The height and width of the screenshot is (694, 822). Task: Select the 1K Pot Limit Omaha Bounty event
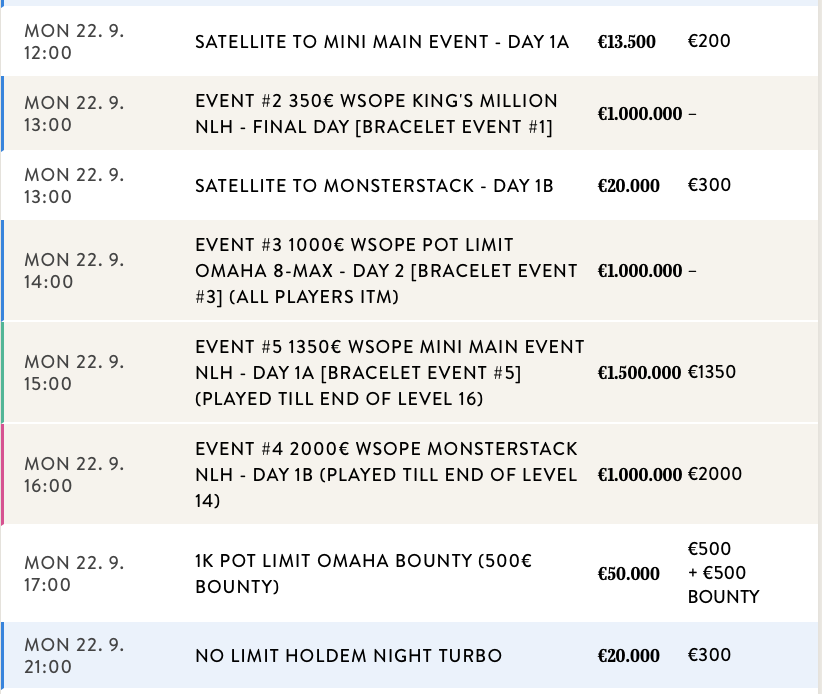tap(363, 574)
